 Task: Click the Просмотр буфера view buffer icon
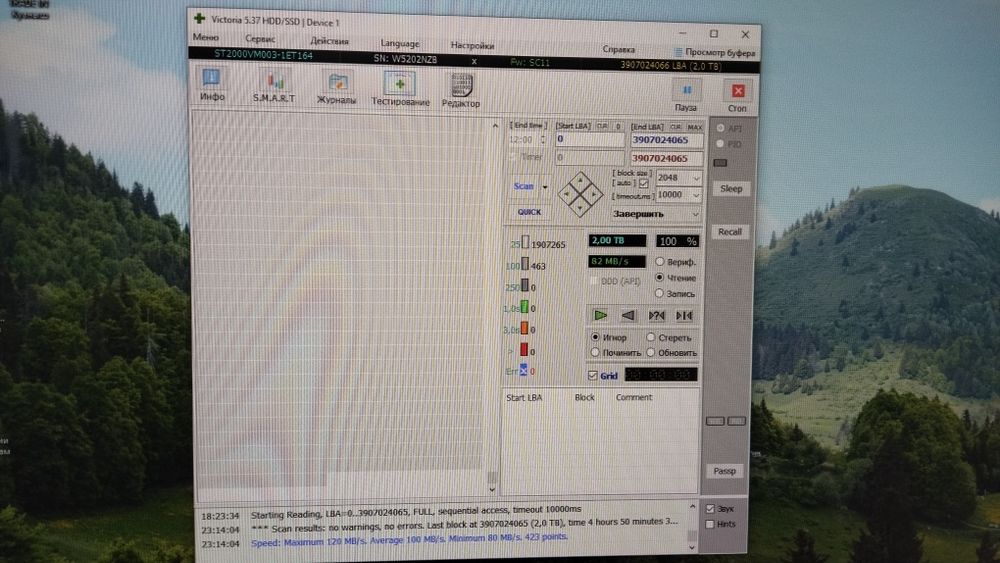click(x=677, y=52)
